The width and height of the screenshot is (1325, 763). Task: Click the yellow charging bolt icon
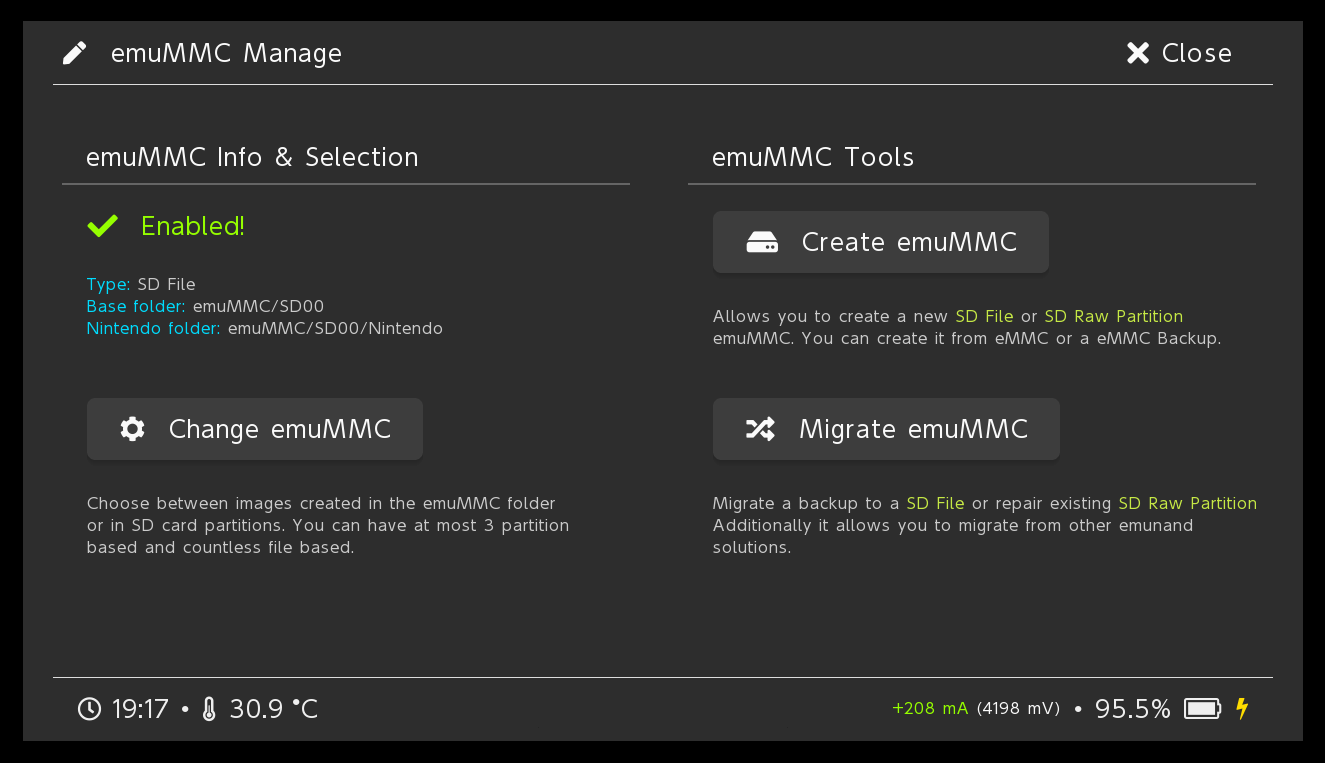click(1242, 708)
